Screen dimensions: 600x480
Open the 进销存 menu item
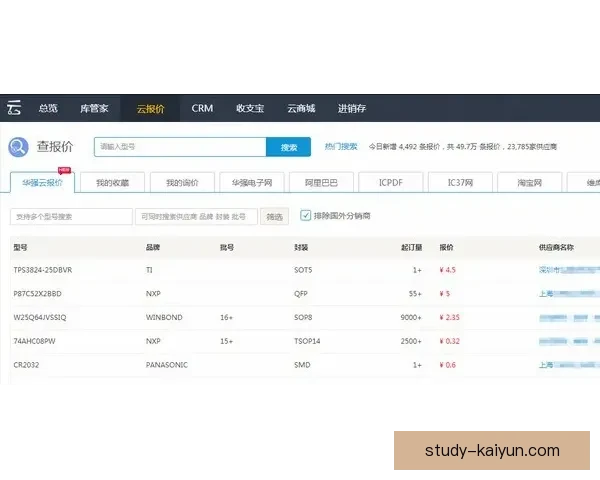tap(352, 108)
